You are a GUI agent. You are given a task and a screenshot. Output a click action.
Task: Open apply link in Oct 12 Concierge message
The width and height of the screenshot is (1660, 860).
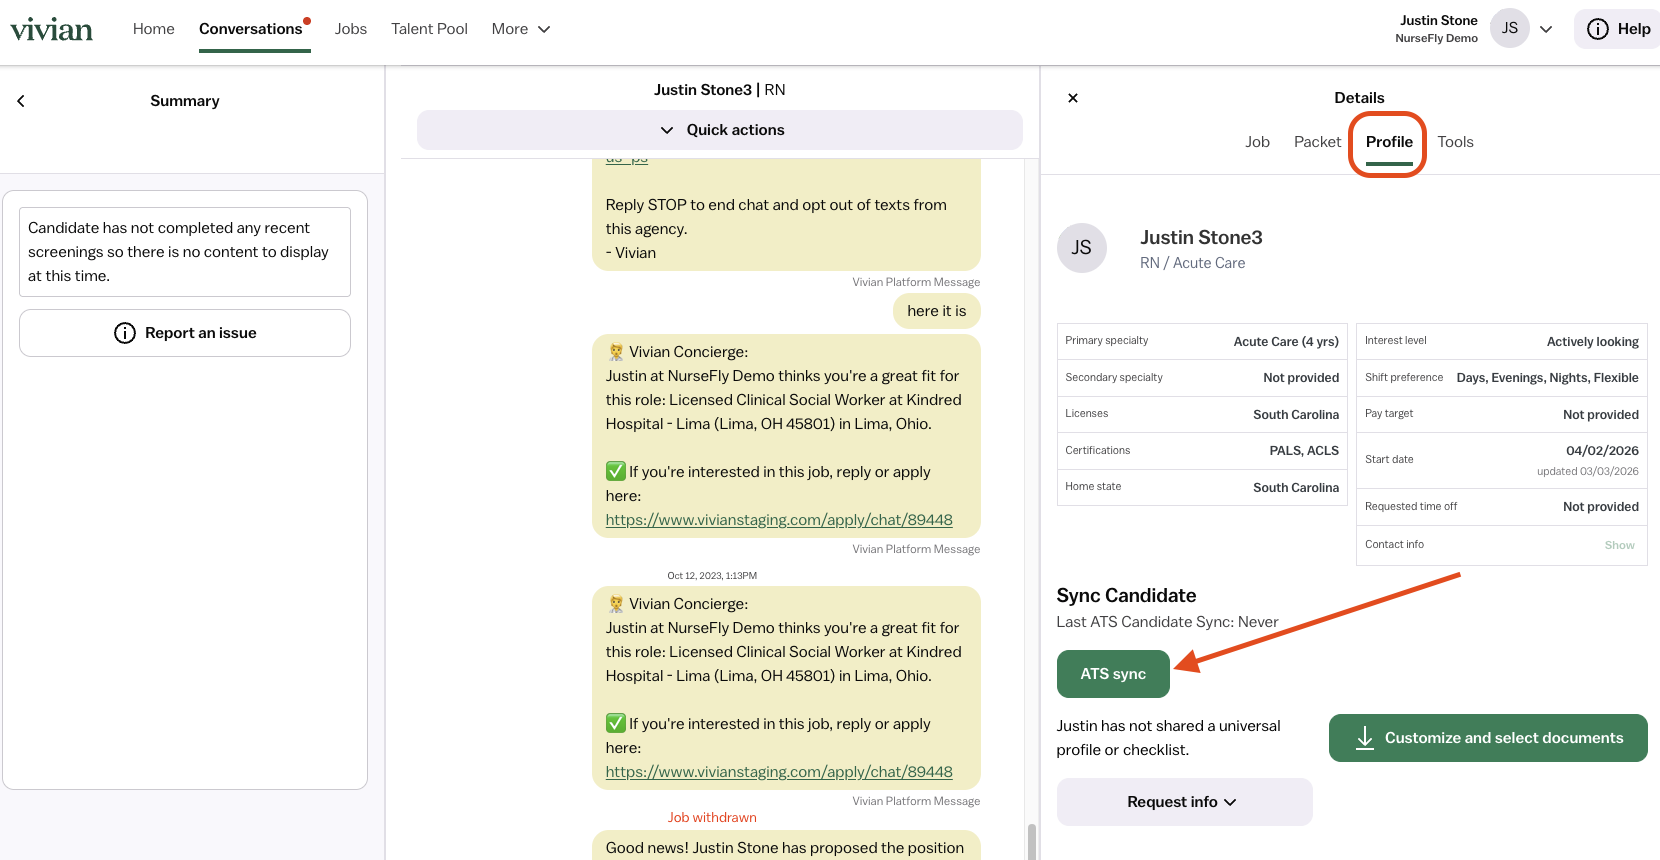779,772
